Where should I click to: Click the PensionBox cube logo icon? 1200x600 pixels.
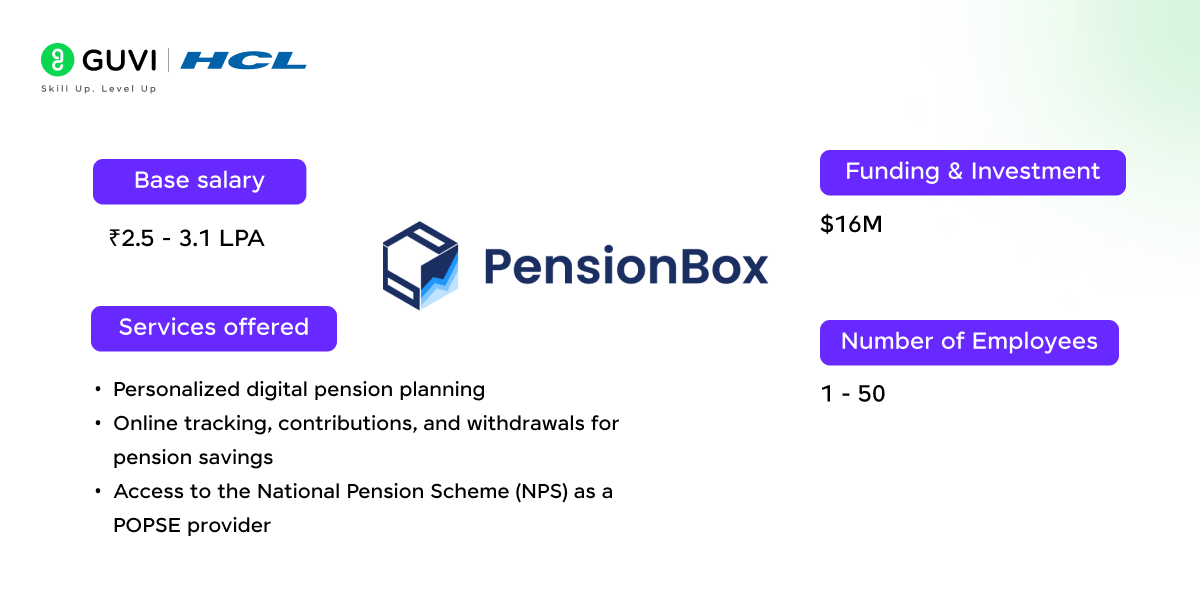[x=420, y=266]
